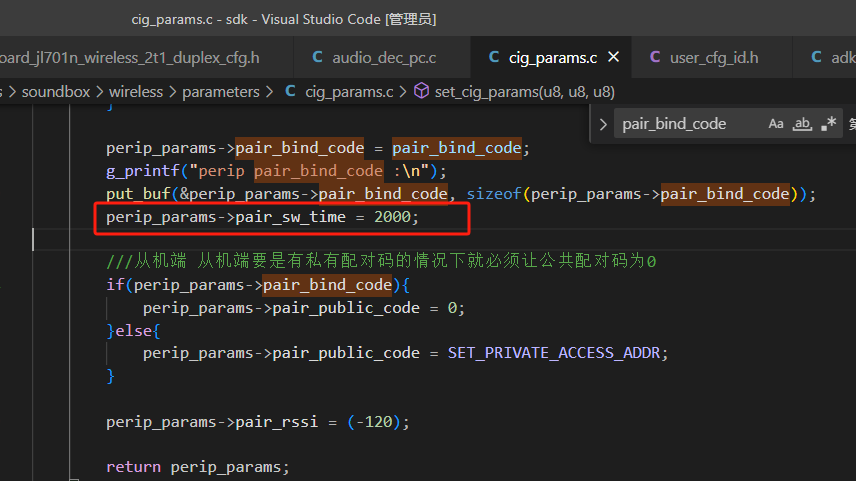Click the return perip_params line

pyautogui.click(x=198, y=467)
